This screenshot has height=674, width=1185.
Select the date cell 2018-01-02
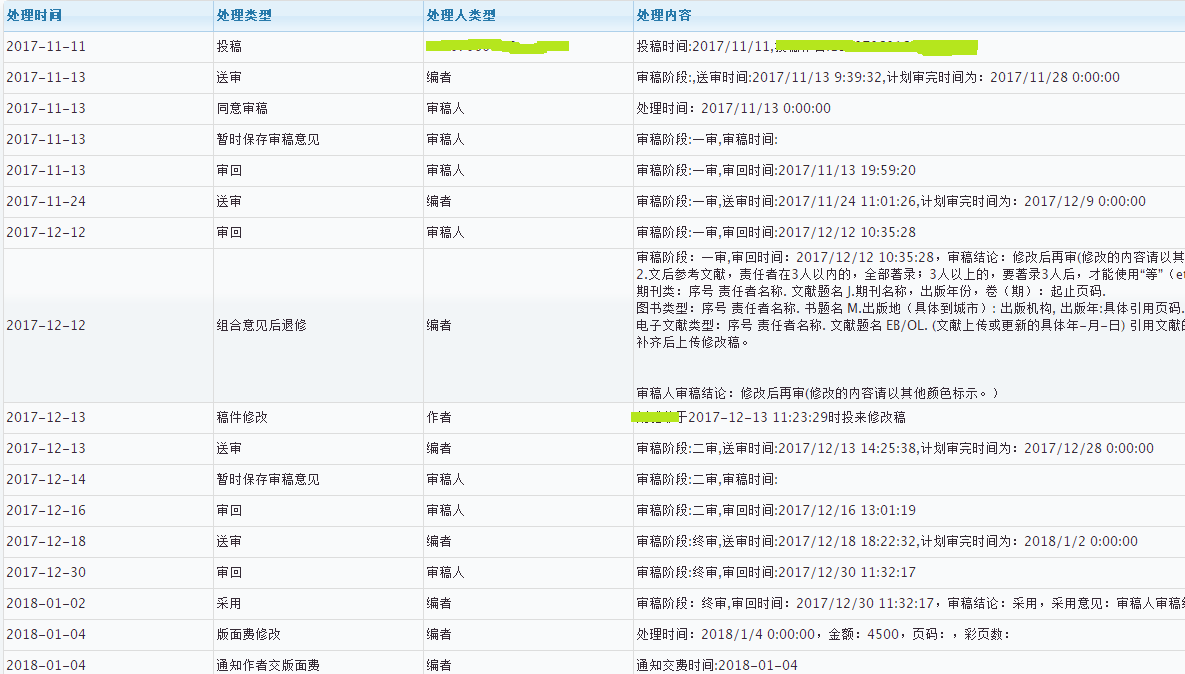pyautogui.click(x=46, y=603)
